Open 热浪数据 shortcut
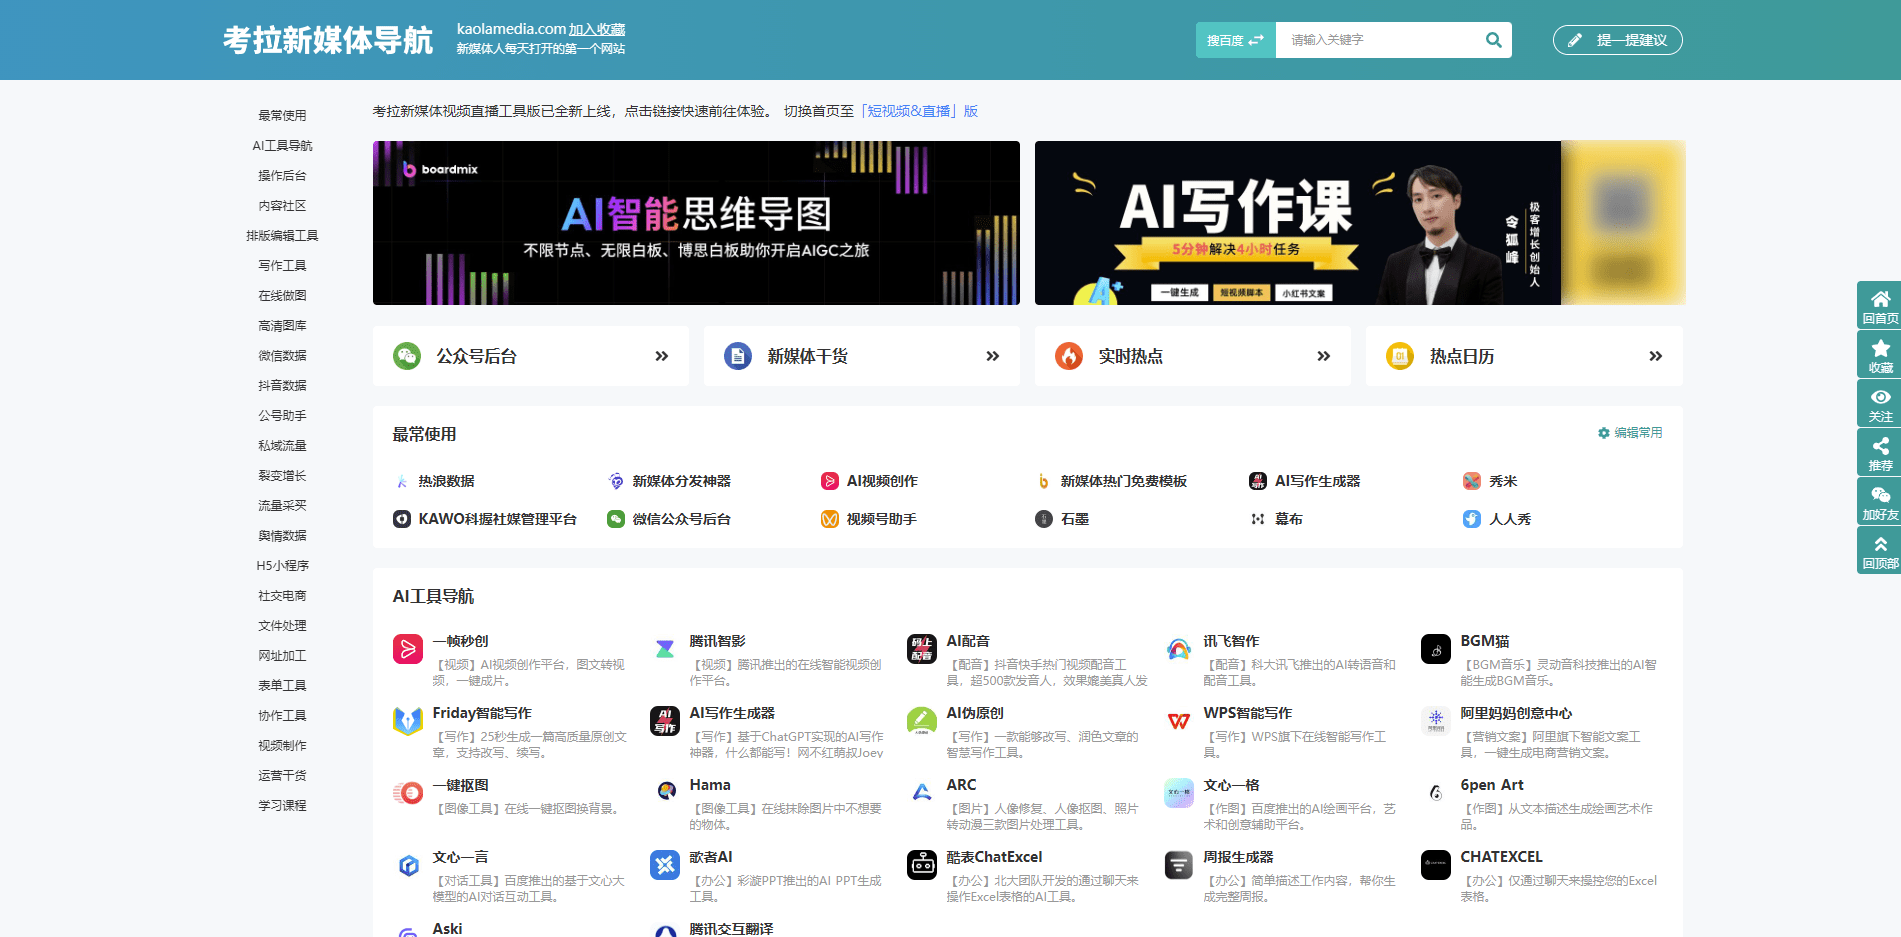This screenshot has width=1901, height=937. [x=435, y=481]
